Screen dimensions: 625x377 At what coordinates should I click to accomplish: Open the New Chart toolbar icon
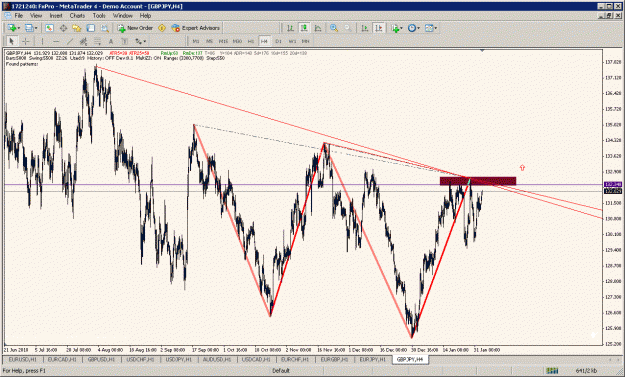pos(11,28)
